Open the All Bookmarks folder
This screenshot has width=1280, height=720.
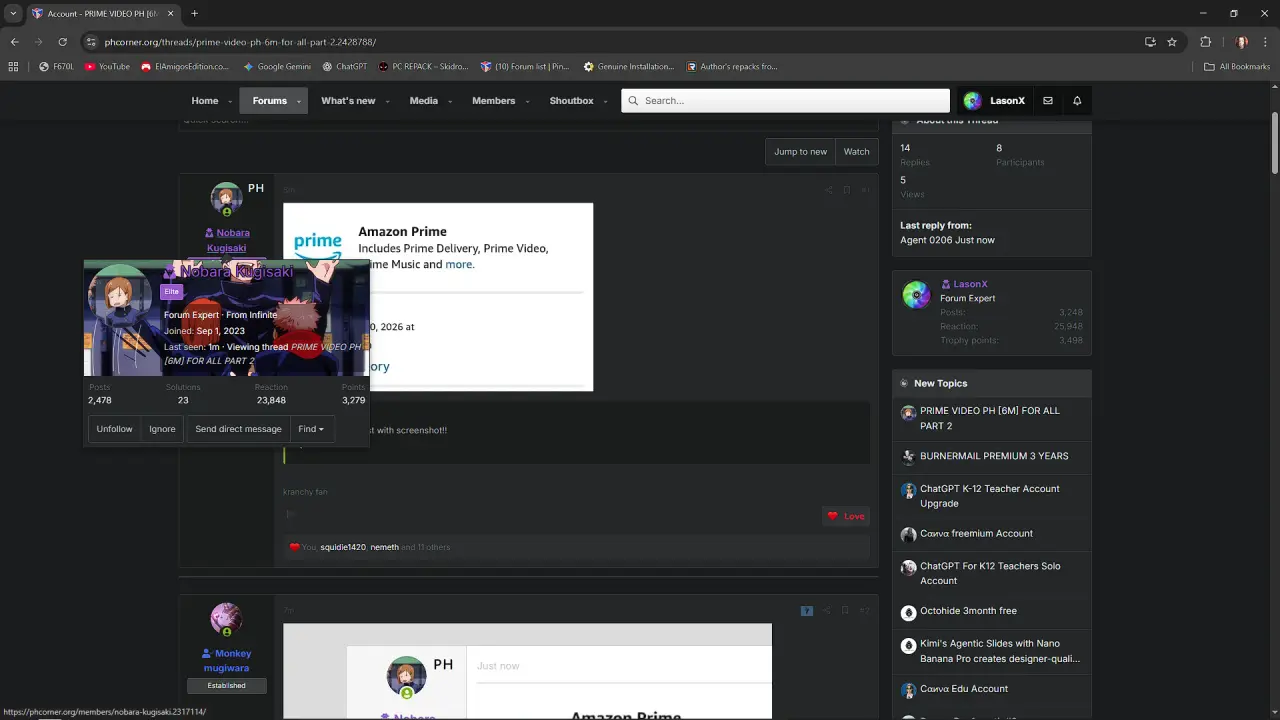pos(1237,67)
